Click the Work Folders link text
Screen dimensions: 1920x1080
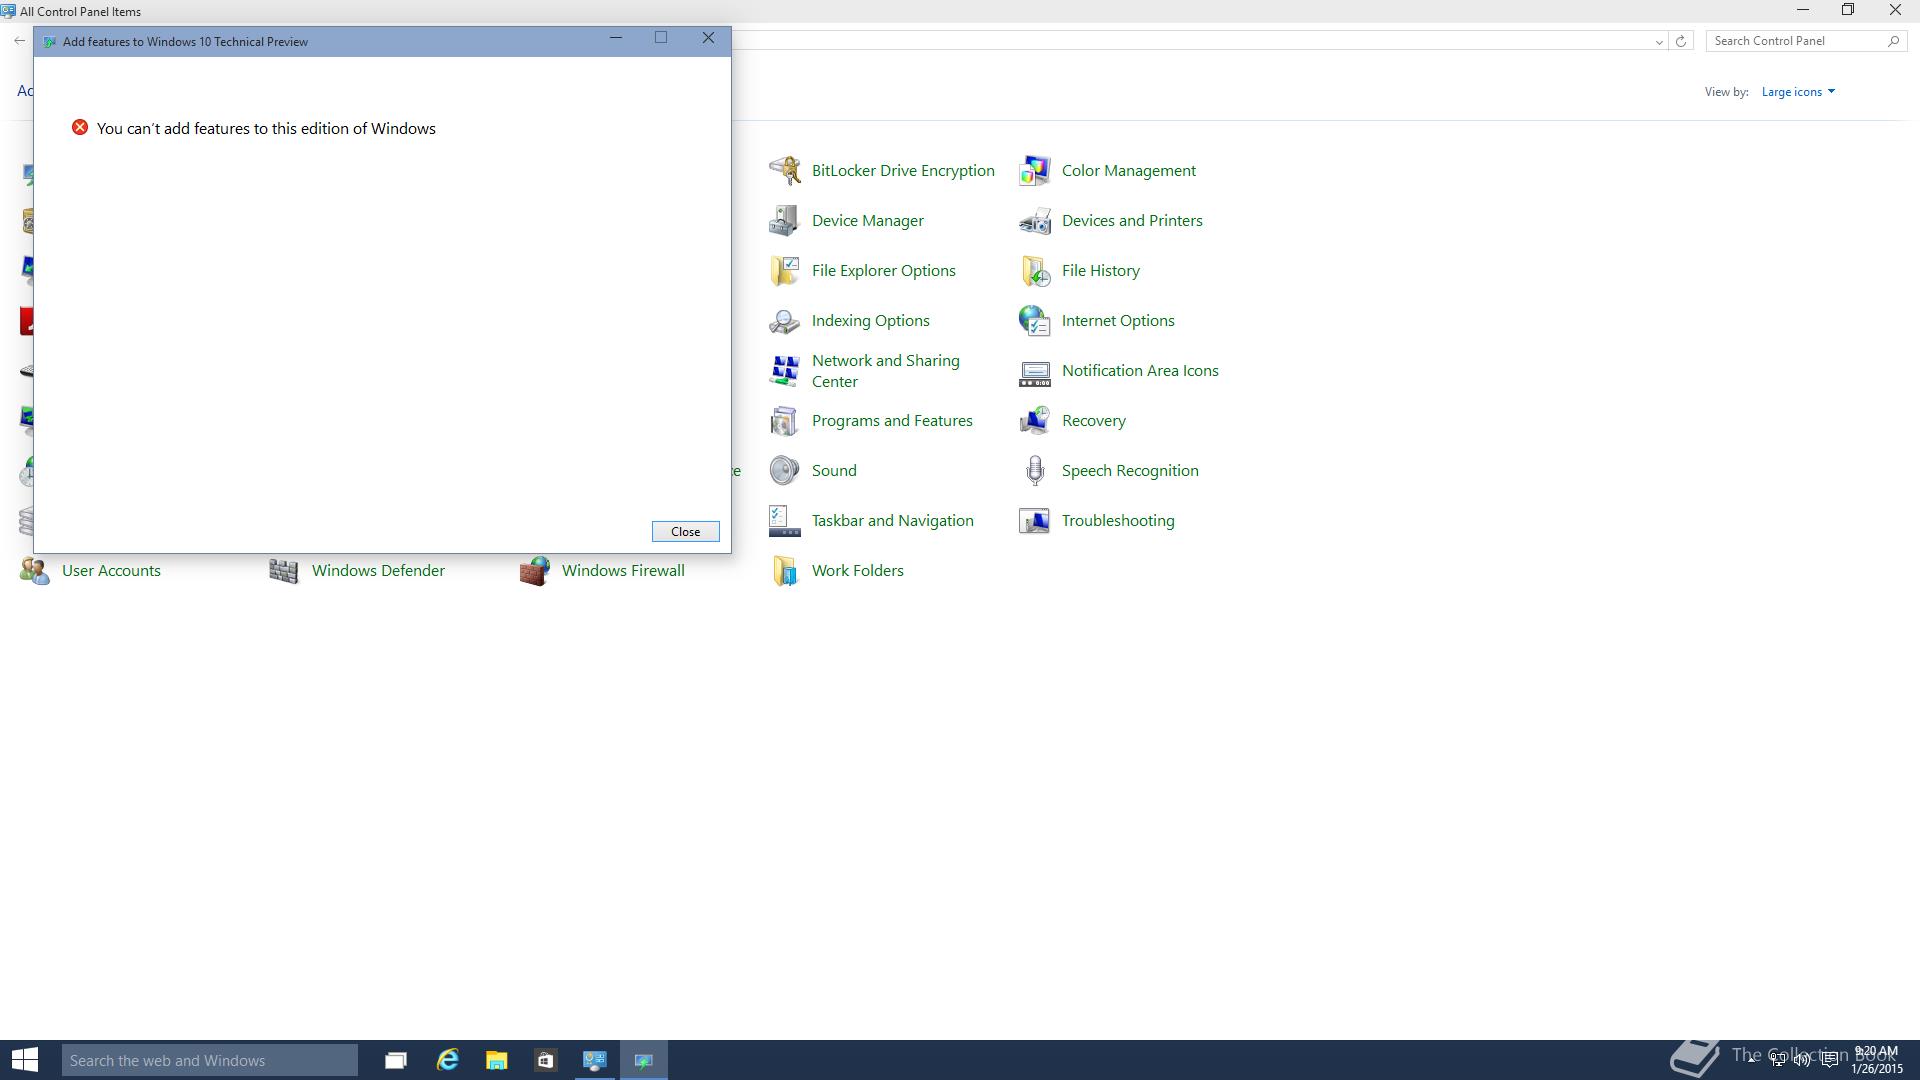pos(858,571)
